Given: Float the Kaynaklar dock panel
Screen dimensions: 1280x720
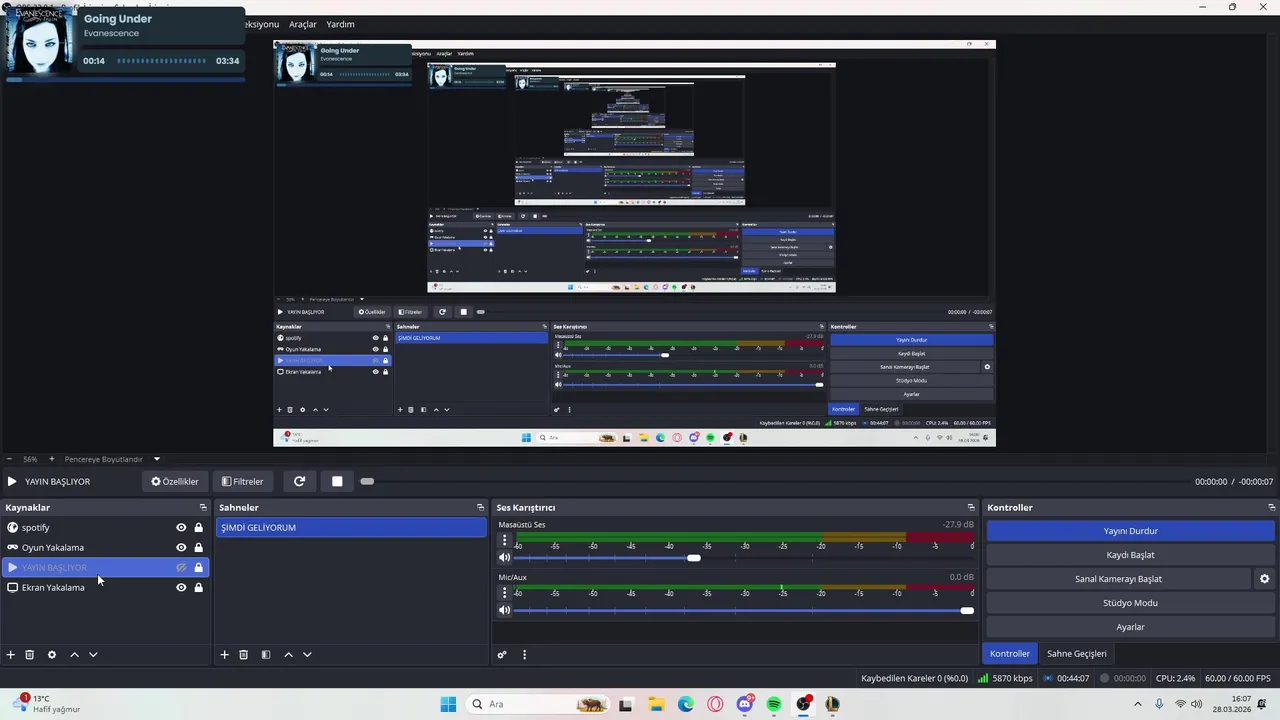Looking at the screenshot, I should click(x=203, y=508).
